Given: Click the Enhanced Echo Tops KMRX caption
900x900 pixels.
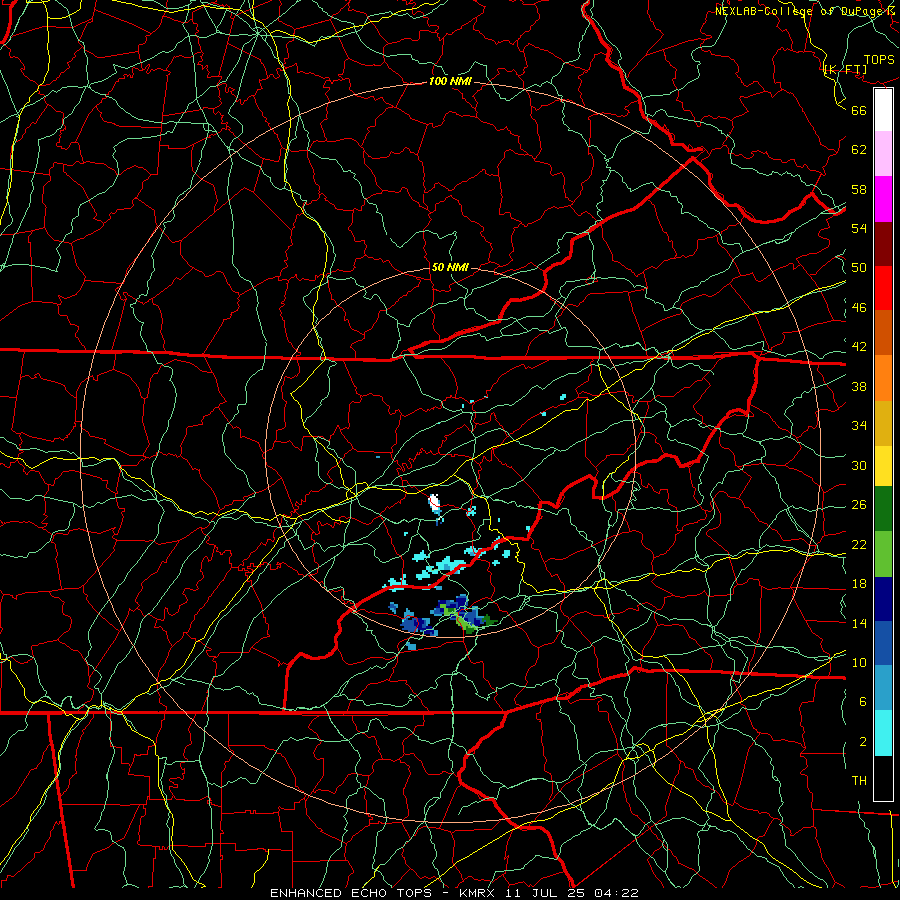Looking at the screenshot, I should [x=454, y=893].
